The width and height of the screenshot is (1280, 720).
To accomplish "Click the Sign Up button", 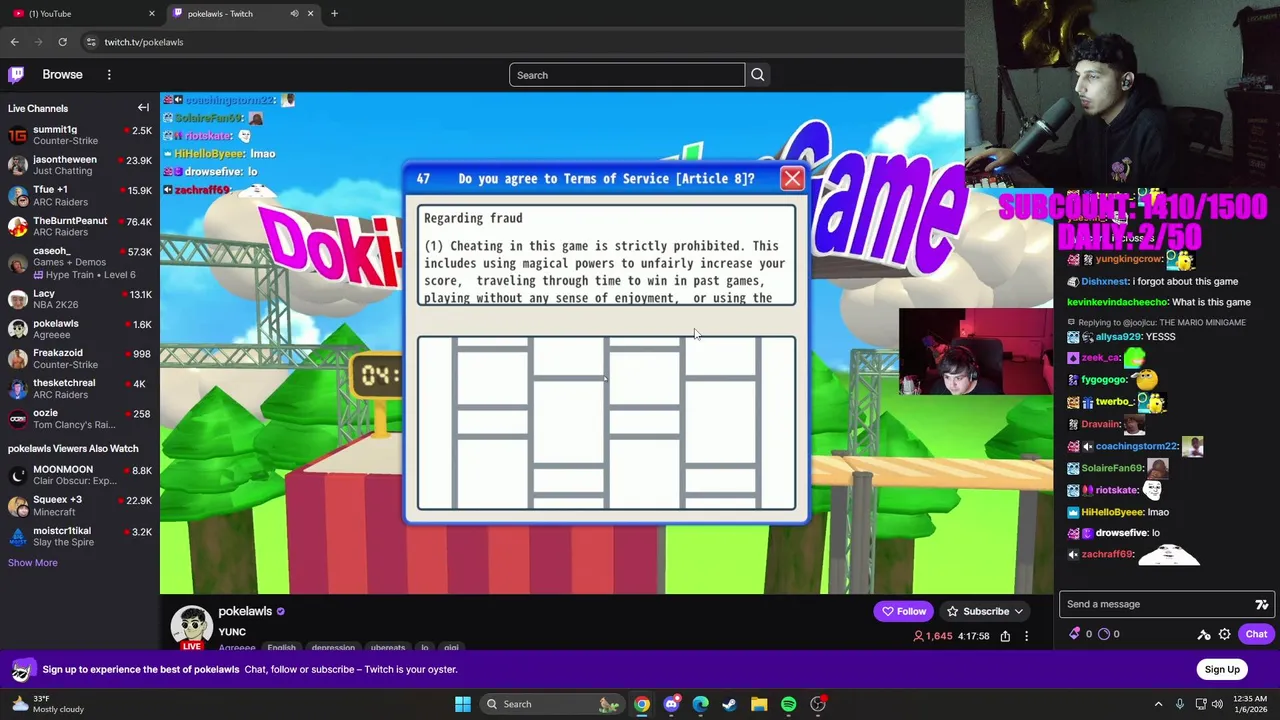I will (1222, 670).
